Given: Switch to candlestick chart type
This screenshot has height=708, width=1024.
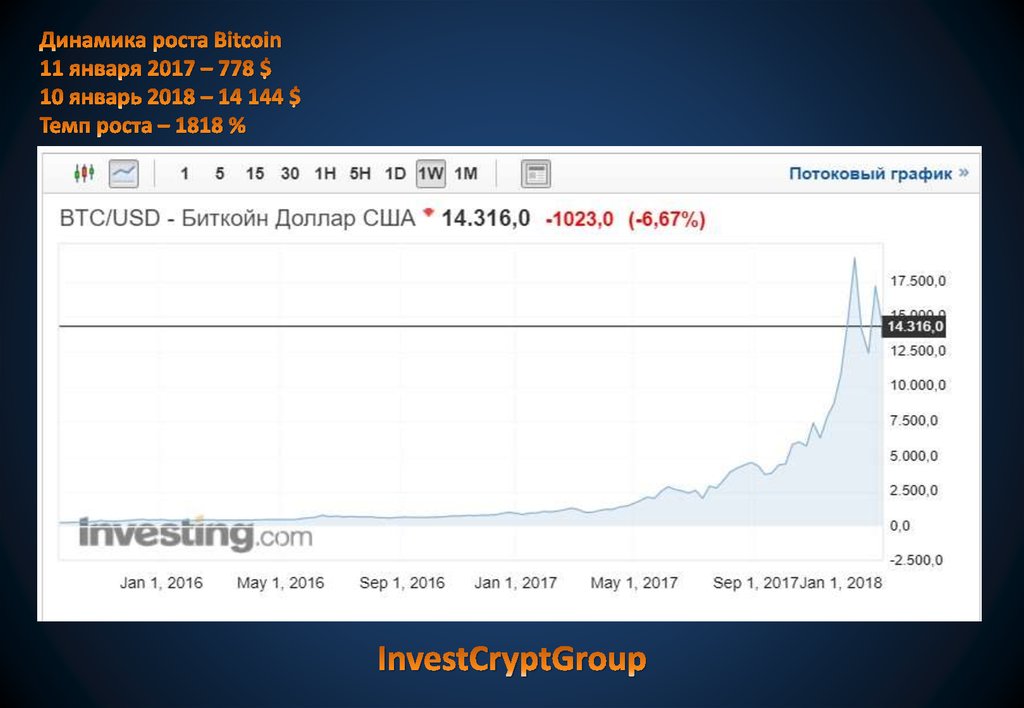Looking at the screenshot, I should click(x=84, y=173).
